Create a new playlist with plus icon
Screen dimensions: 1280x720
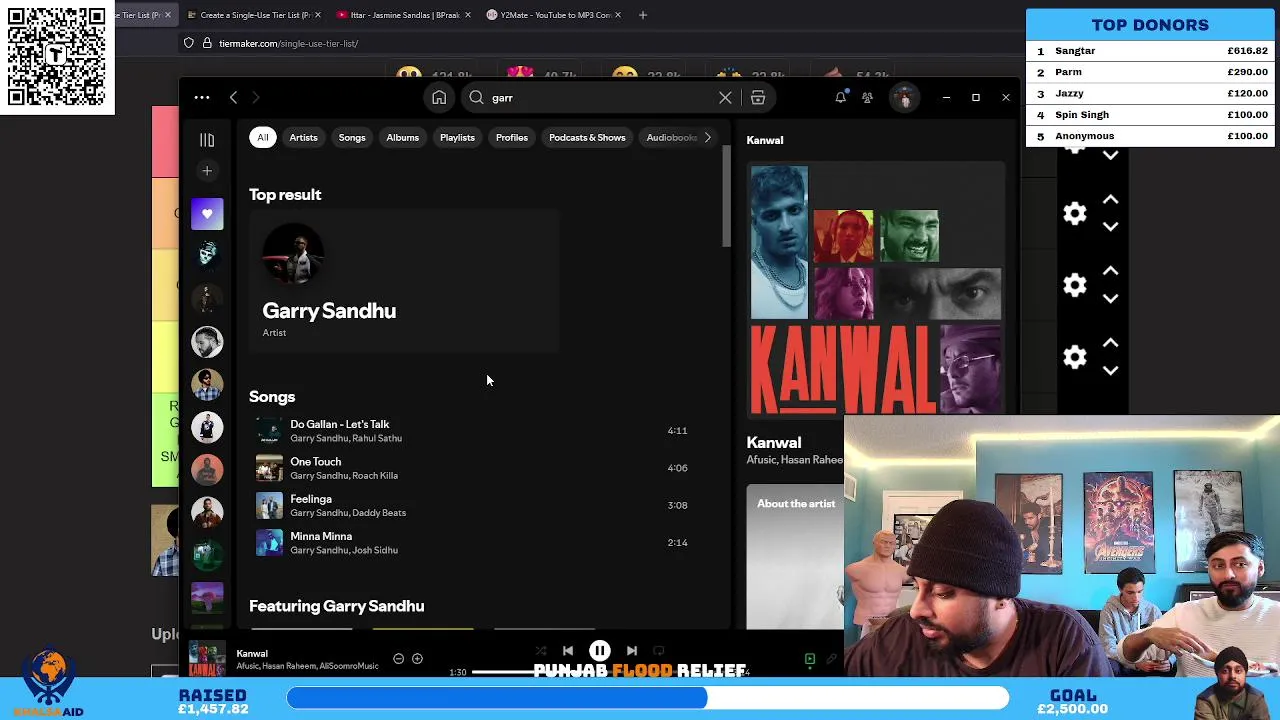(207, 171)
